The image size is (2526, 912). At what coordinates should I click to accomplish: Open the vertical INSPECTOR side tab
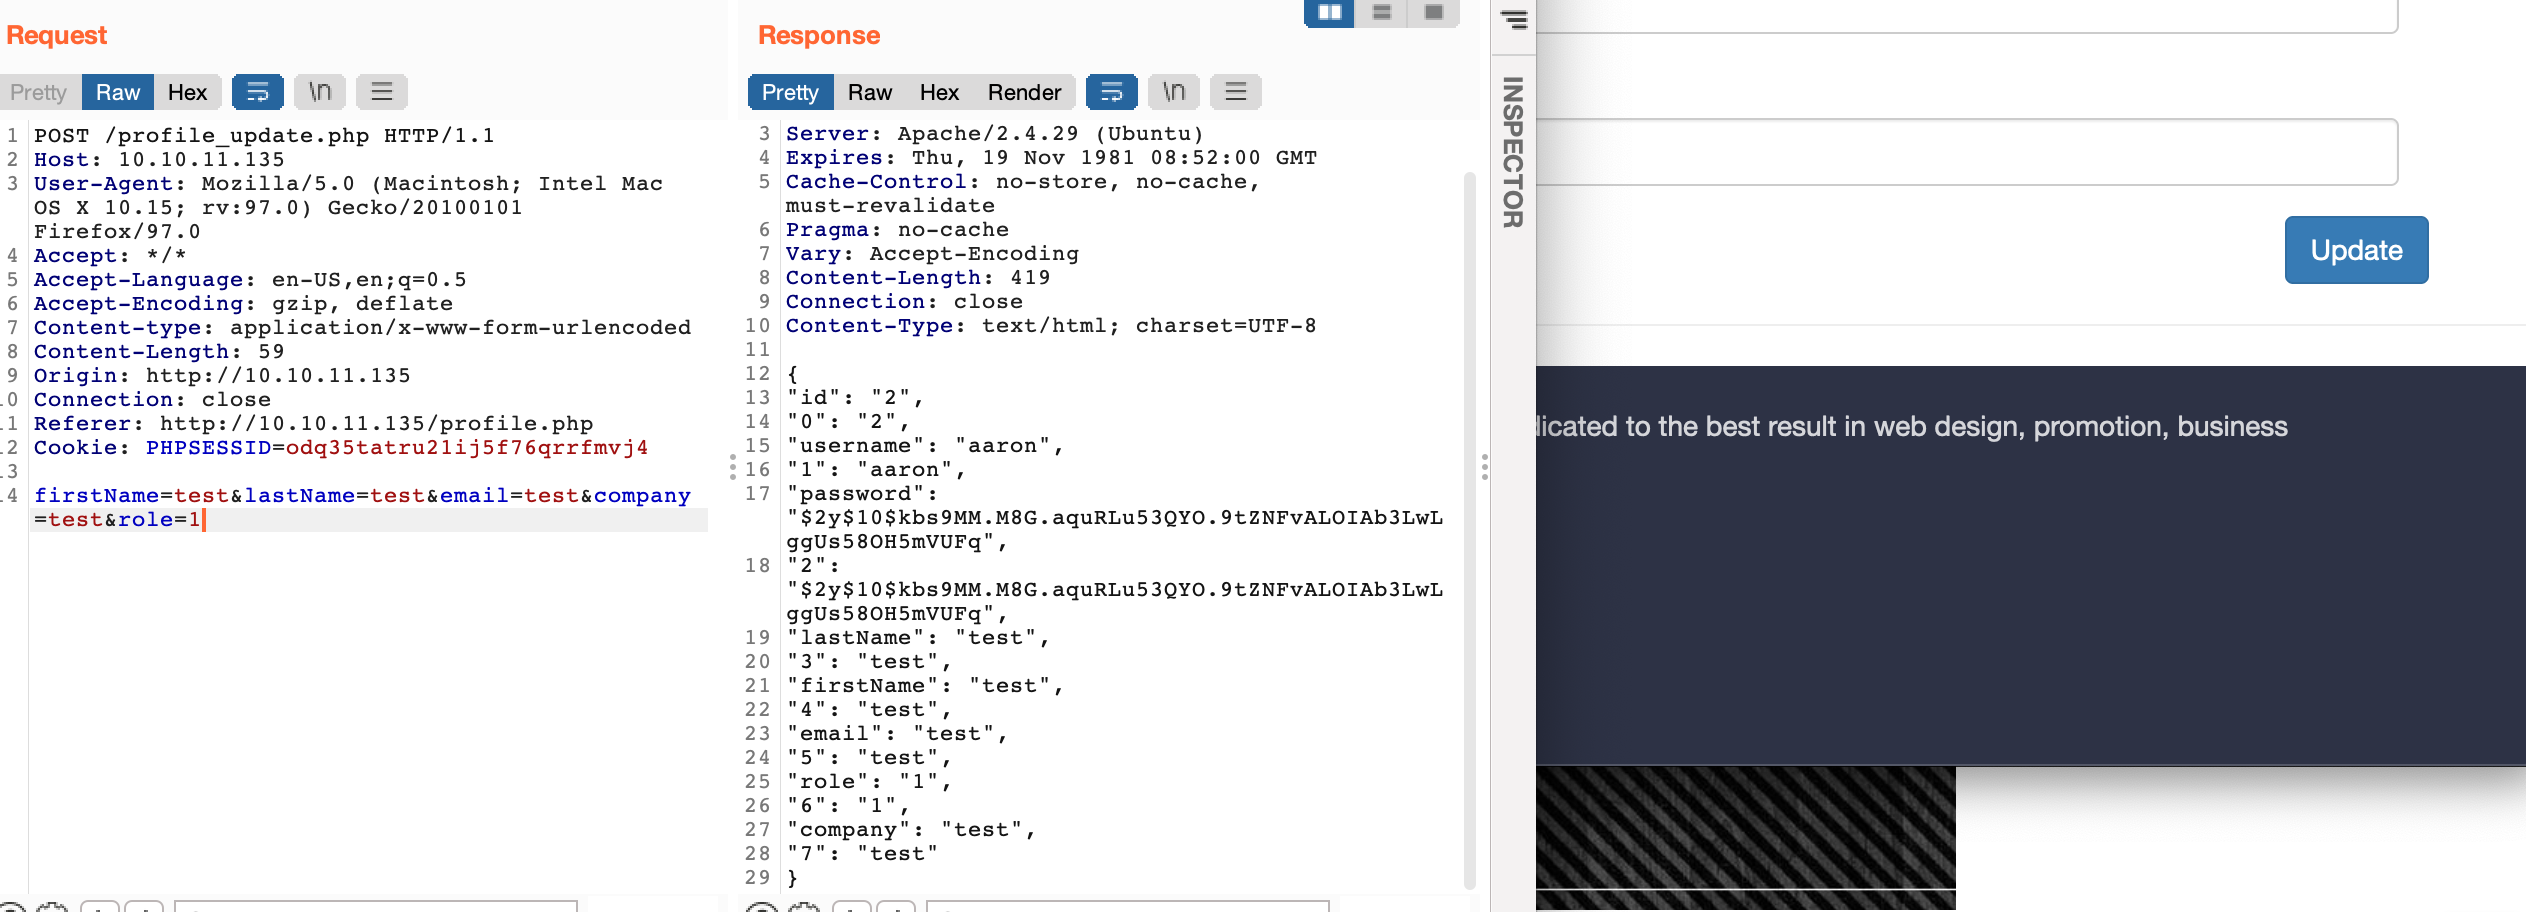[1513, 152]
